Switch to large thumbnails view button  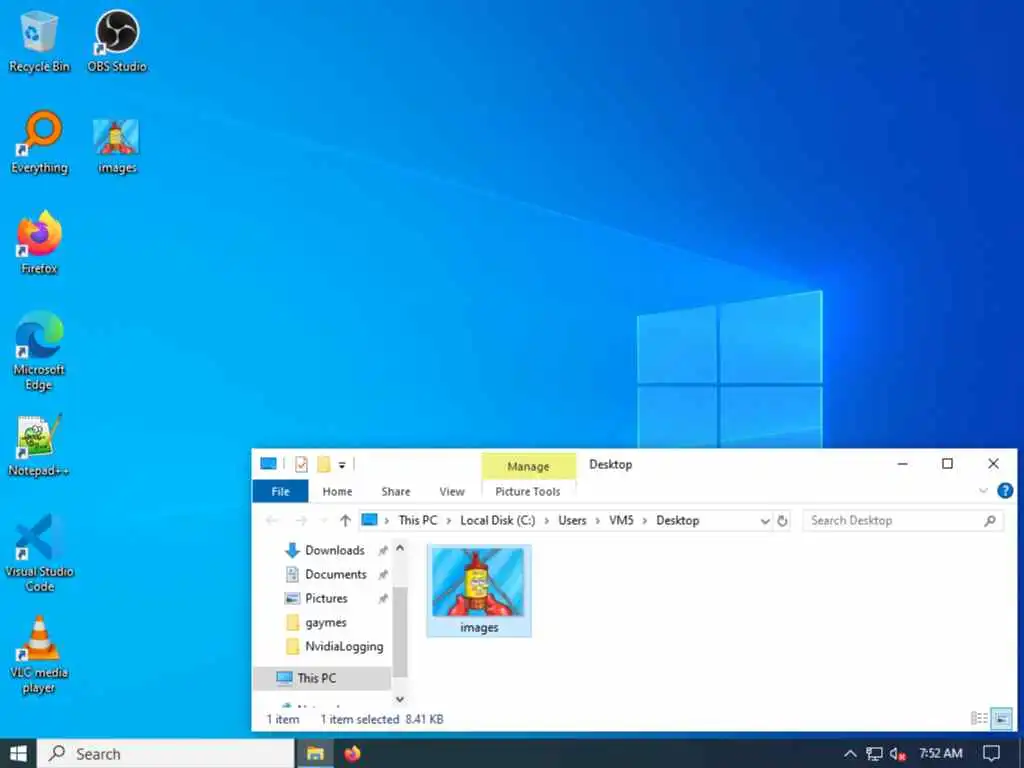pyautogui.click(x=1001, y=718)
